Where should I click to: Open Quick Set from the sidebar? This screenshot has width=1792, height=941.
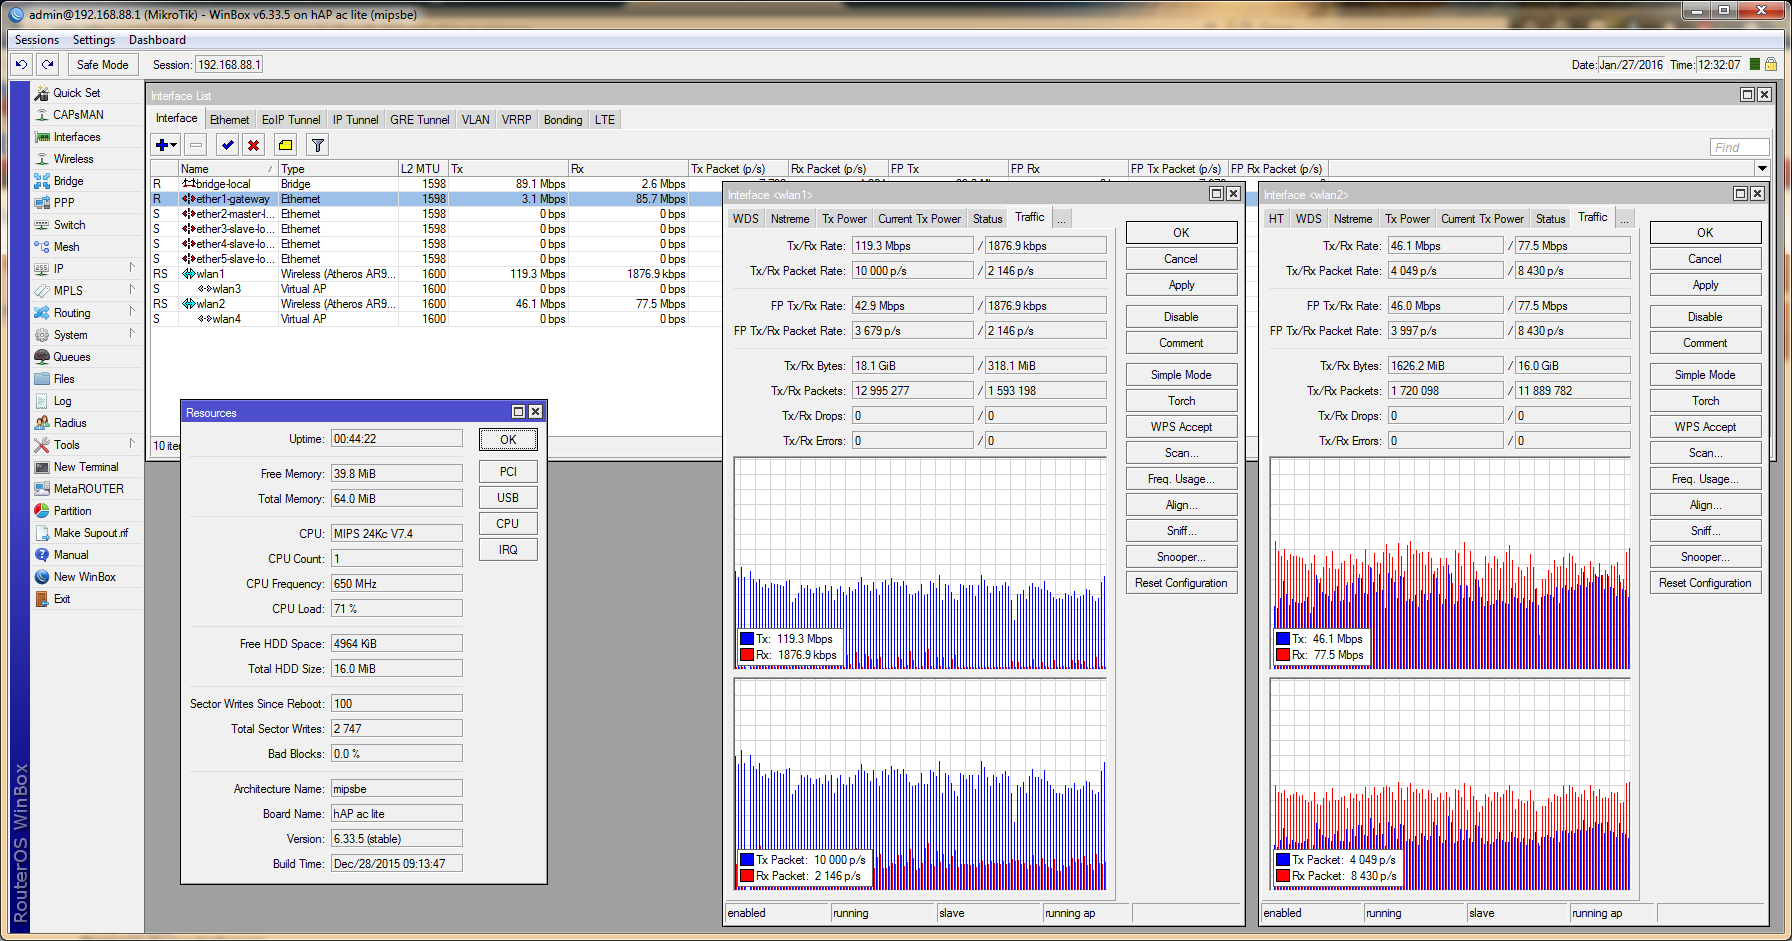76,93
